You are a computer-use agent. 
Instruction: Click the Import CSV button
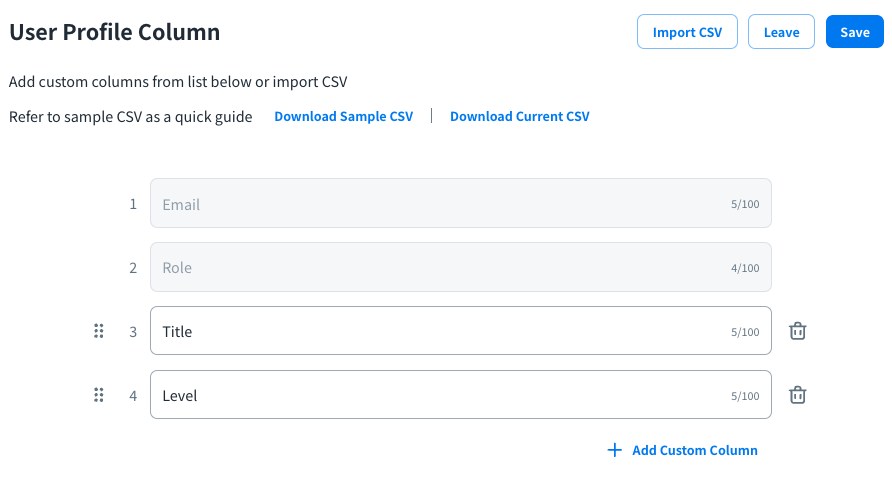point(687,32)
